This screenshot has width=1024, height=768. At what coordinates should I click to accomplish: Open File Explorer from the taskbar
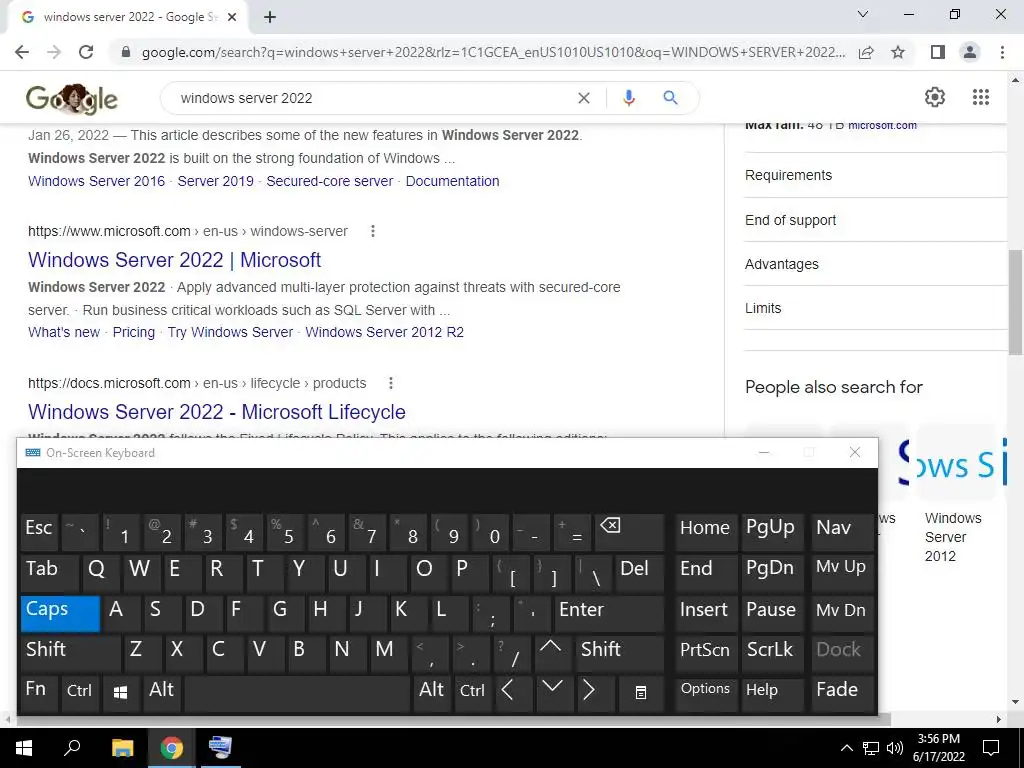pos(122,748)
